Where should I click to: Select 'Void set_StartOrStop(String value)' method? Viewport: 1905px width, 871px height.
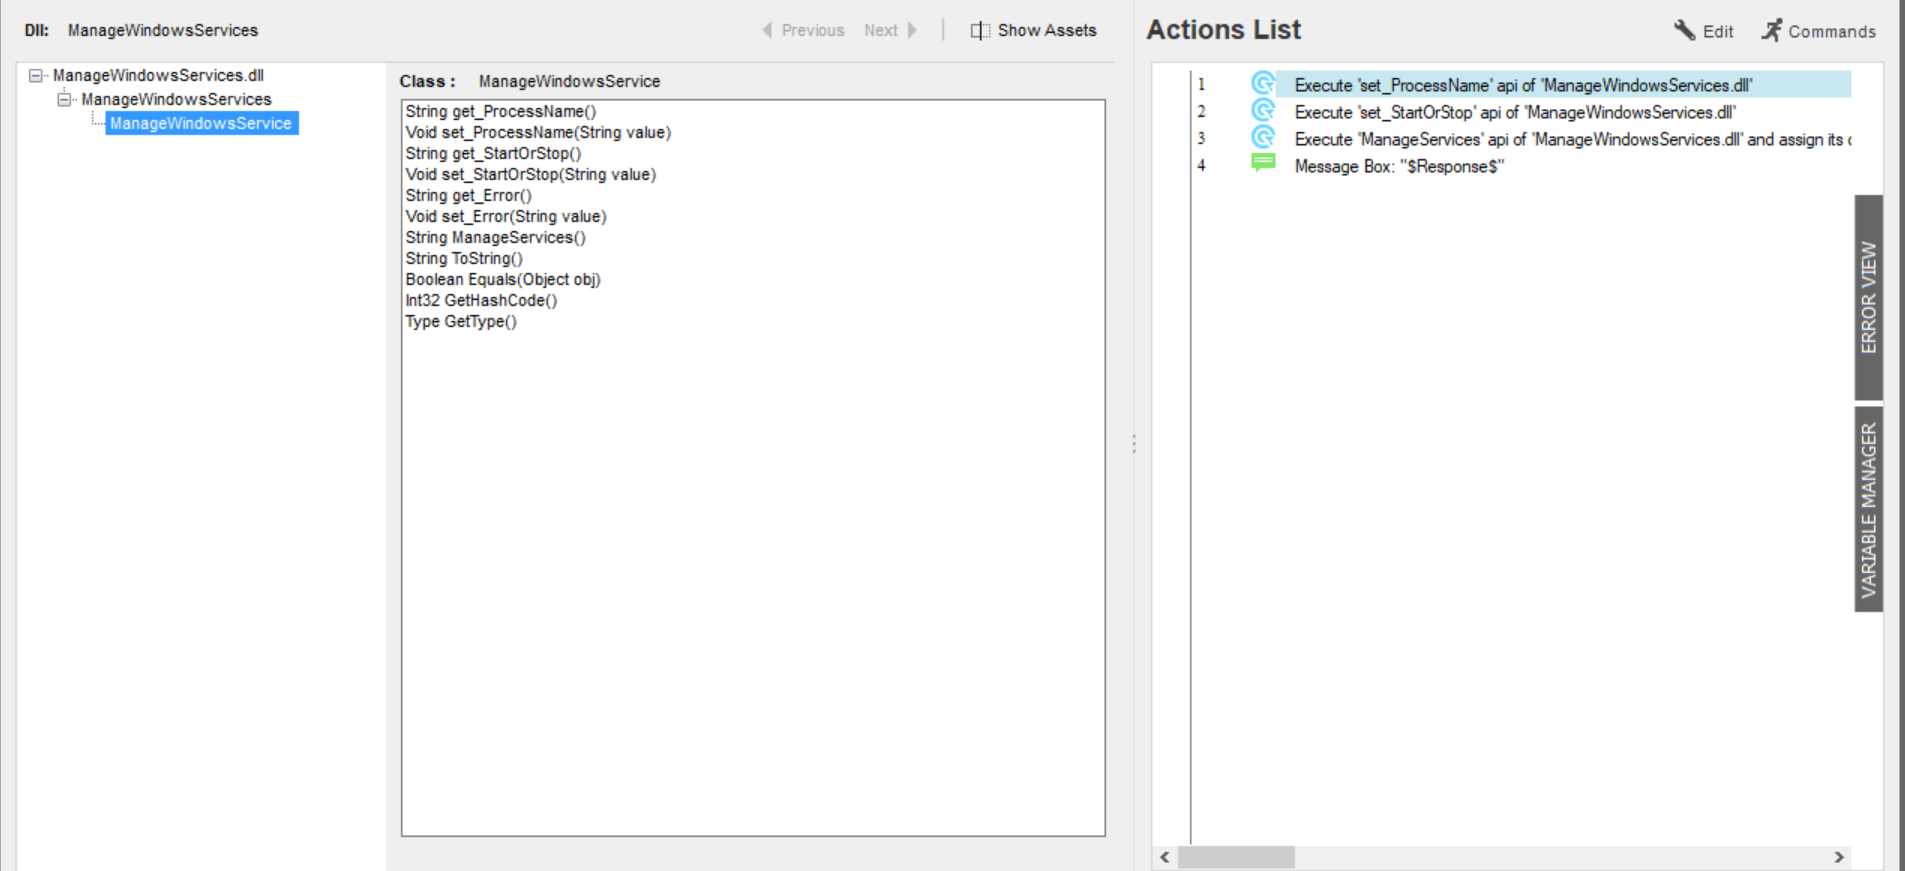(x=531, y=174)
